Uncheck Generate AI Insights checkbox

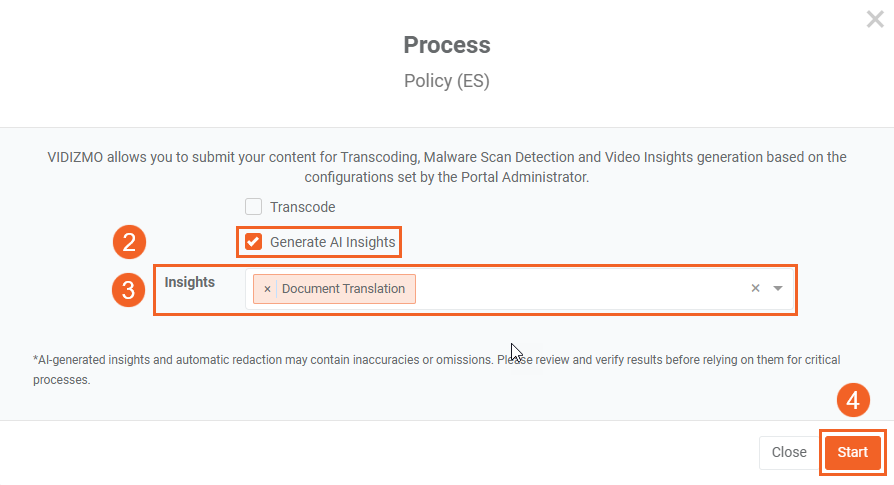pyautogui.click(x=254, y=242)
